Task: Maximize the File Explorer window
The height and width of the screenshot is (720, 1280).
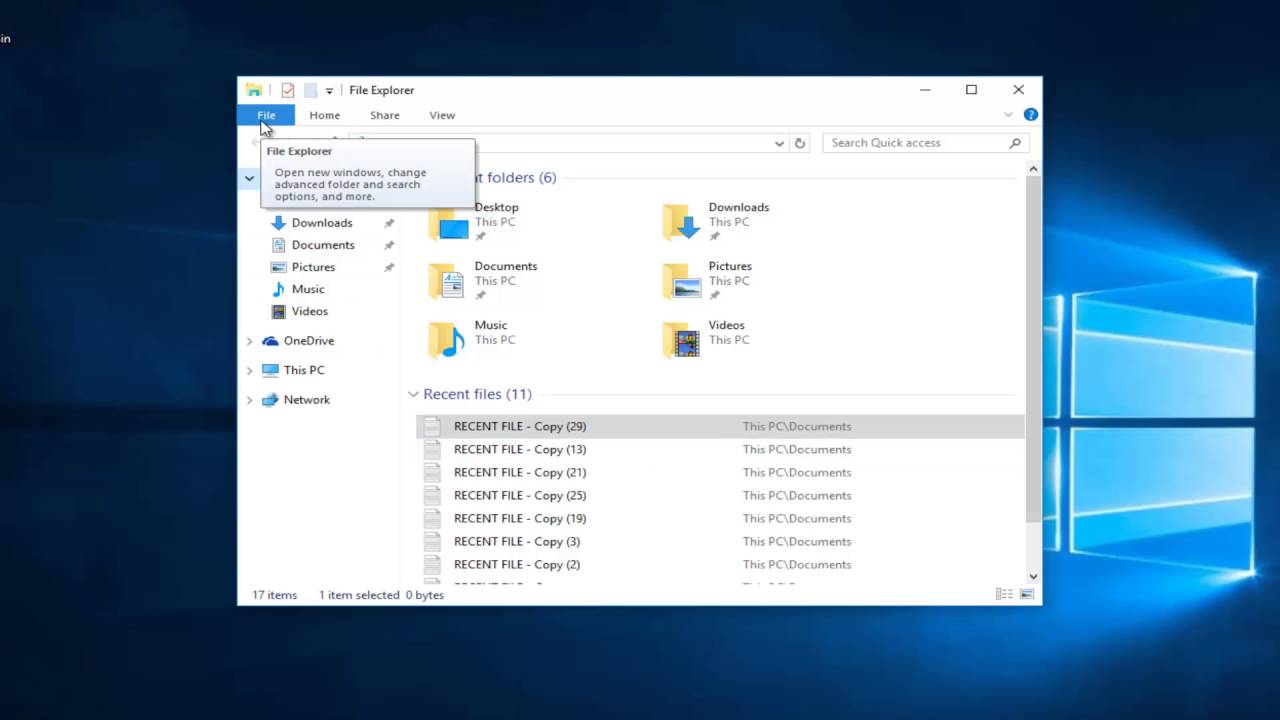Action: pyautogui.click(x=971, y=90)
